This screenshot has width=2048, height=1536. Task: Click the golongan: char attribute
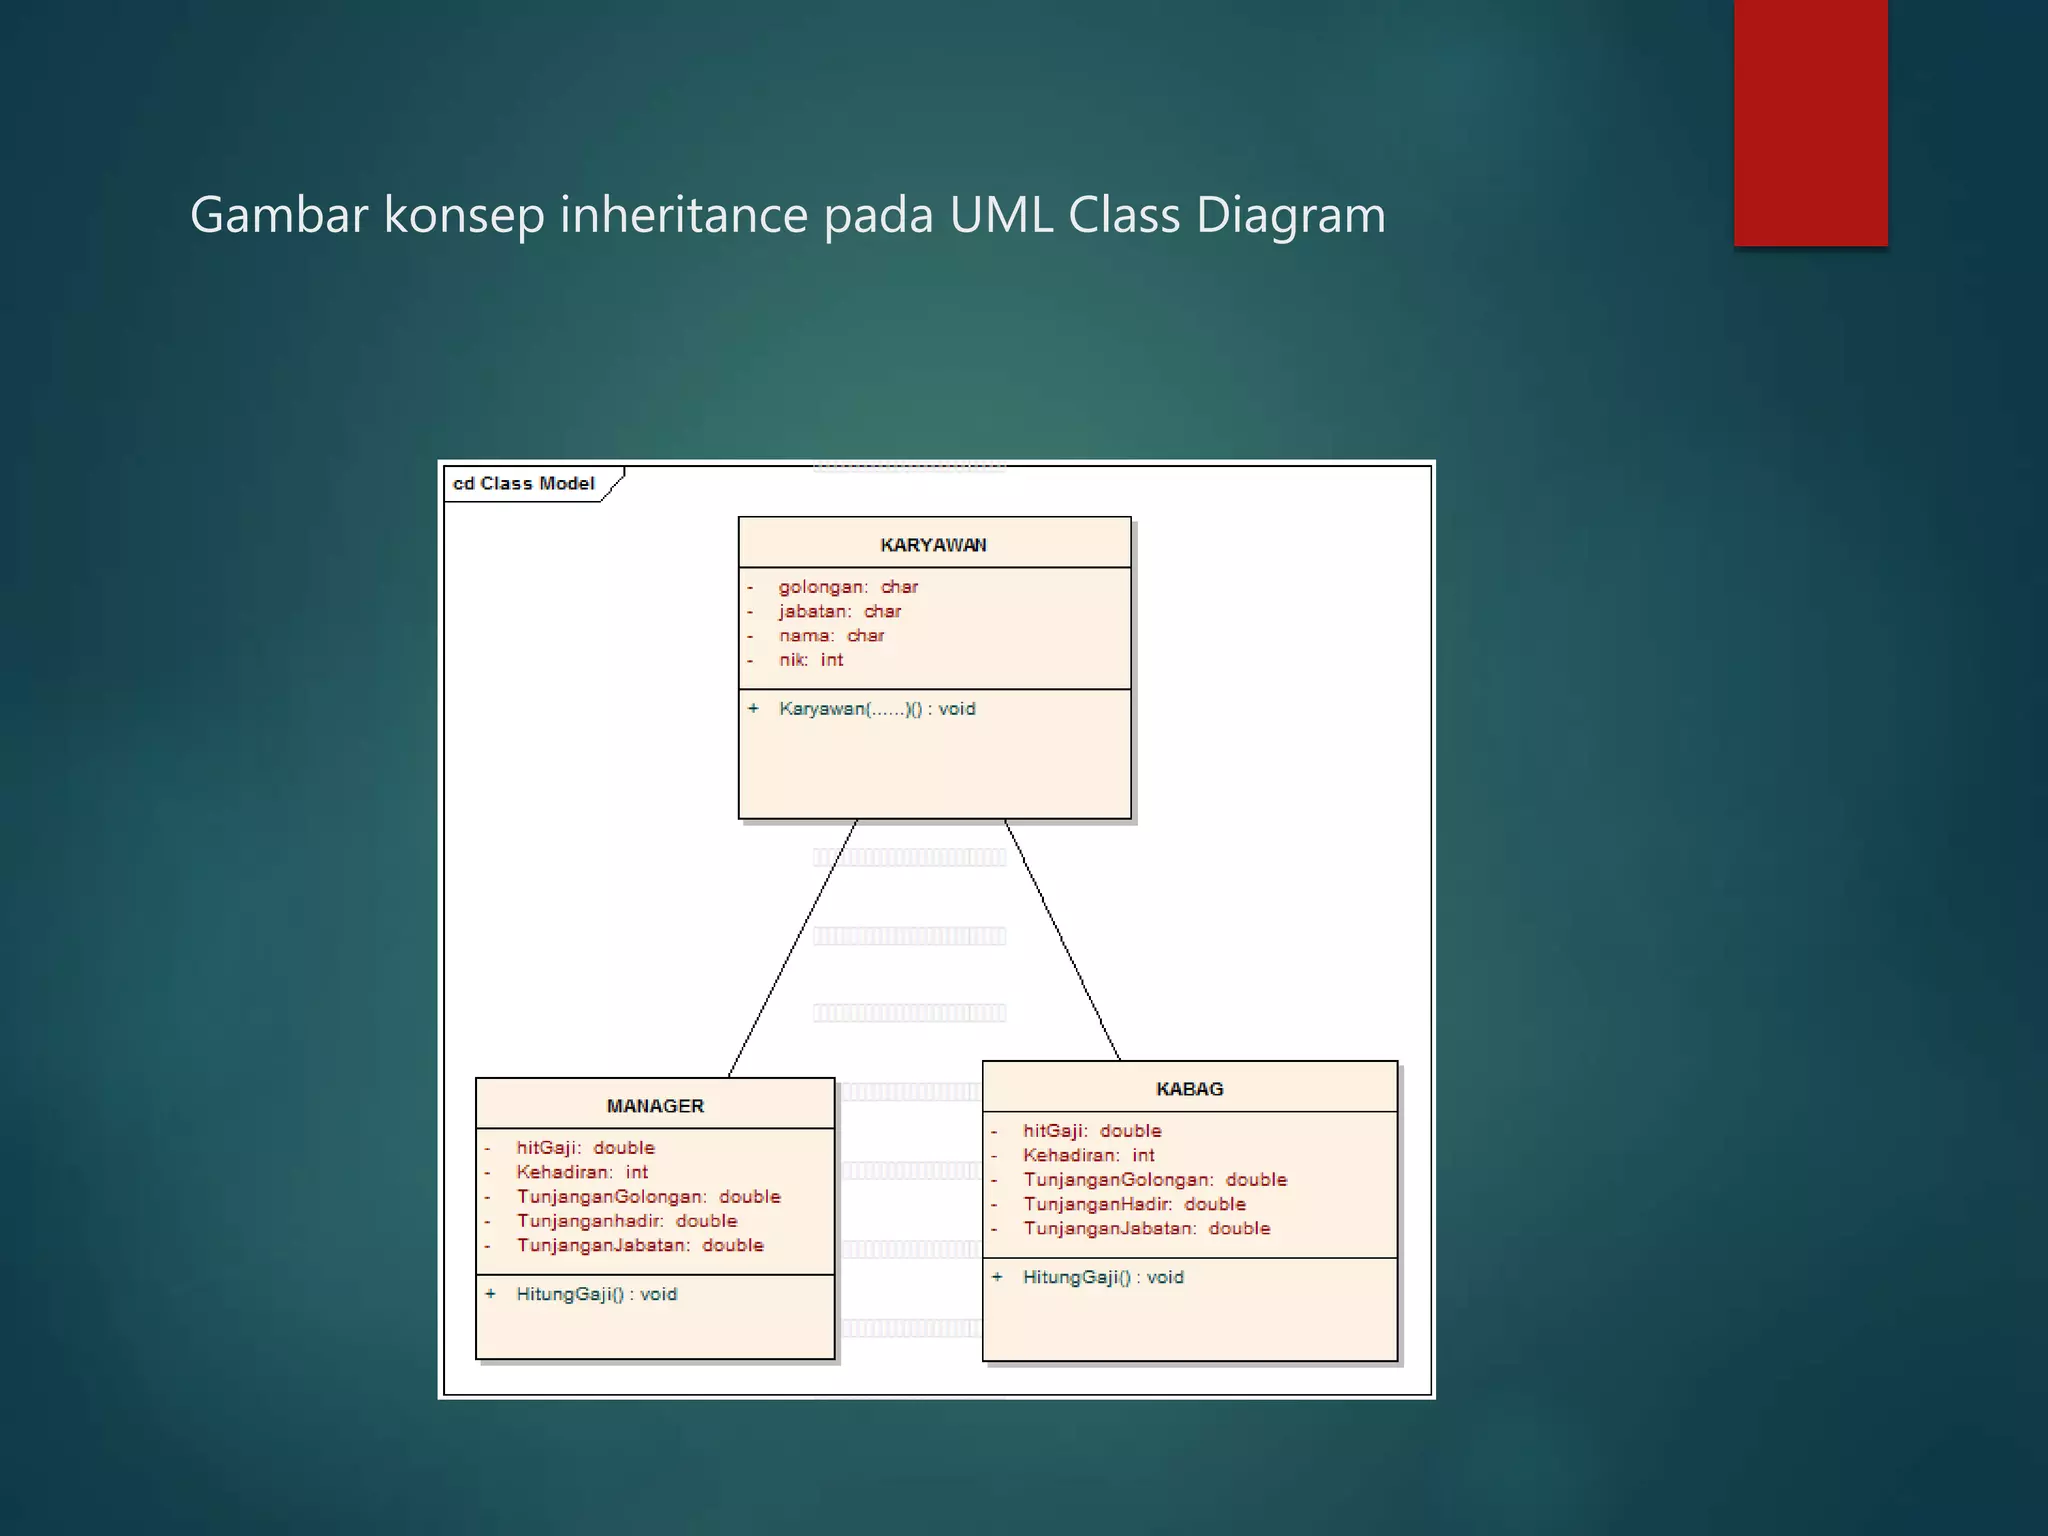pos(848,587)
